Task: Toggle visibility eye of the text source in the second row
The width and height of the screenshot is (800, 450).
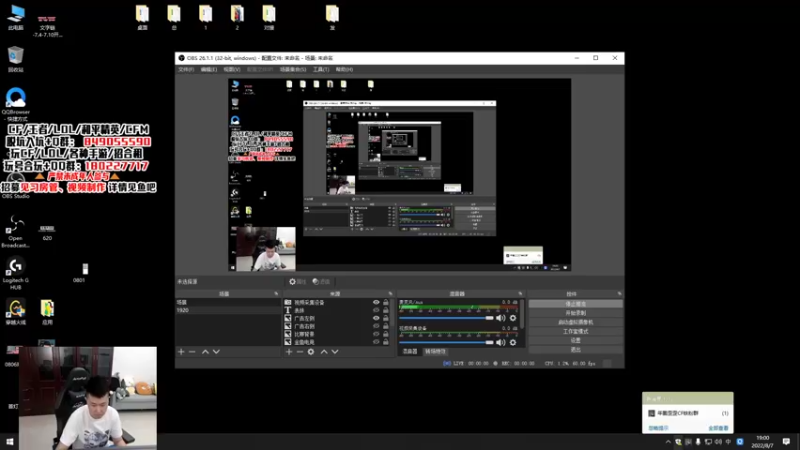Action: (376, 310)
